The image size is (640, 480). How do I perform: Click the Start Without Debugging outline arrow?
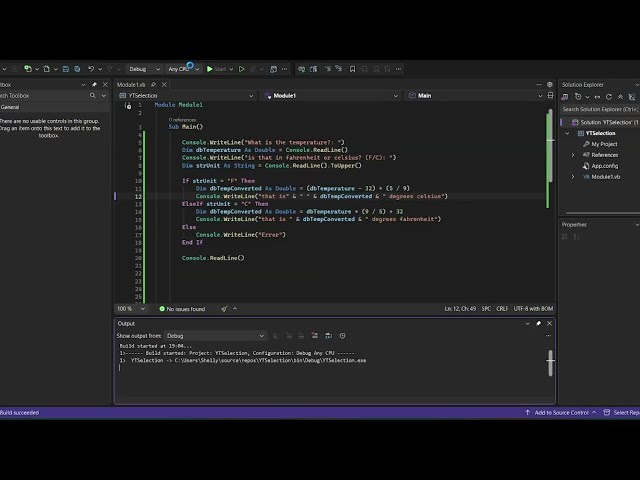click(x=241, y=69)
